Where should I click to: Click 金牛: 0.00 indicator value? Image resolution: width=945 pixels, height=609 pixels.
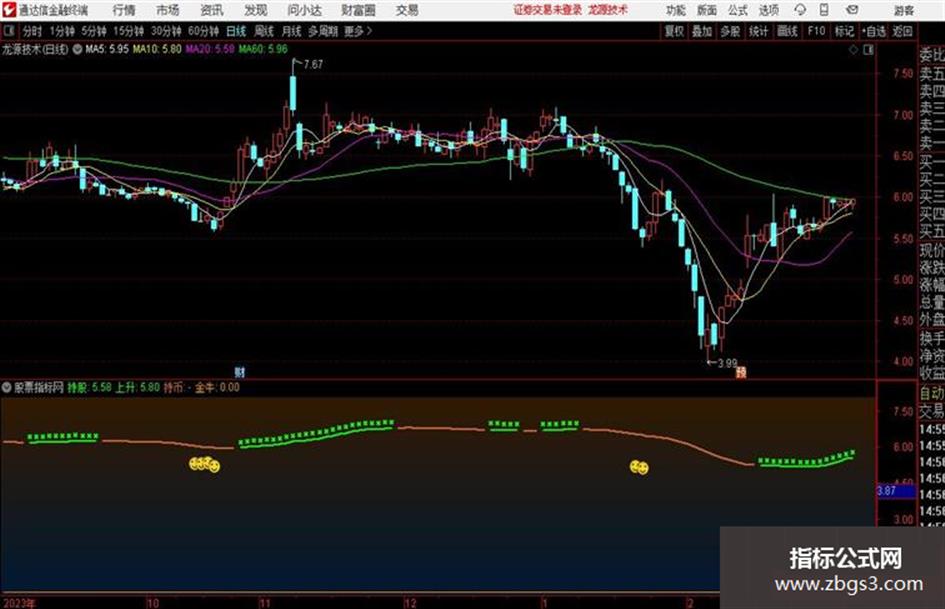coord(217,388)
